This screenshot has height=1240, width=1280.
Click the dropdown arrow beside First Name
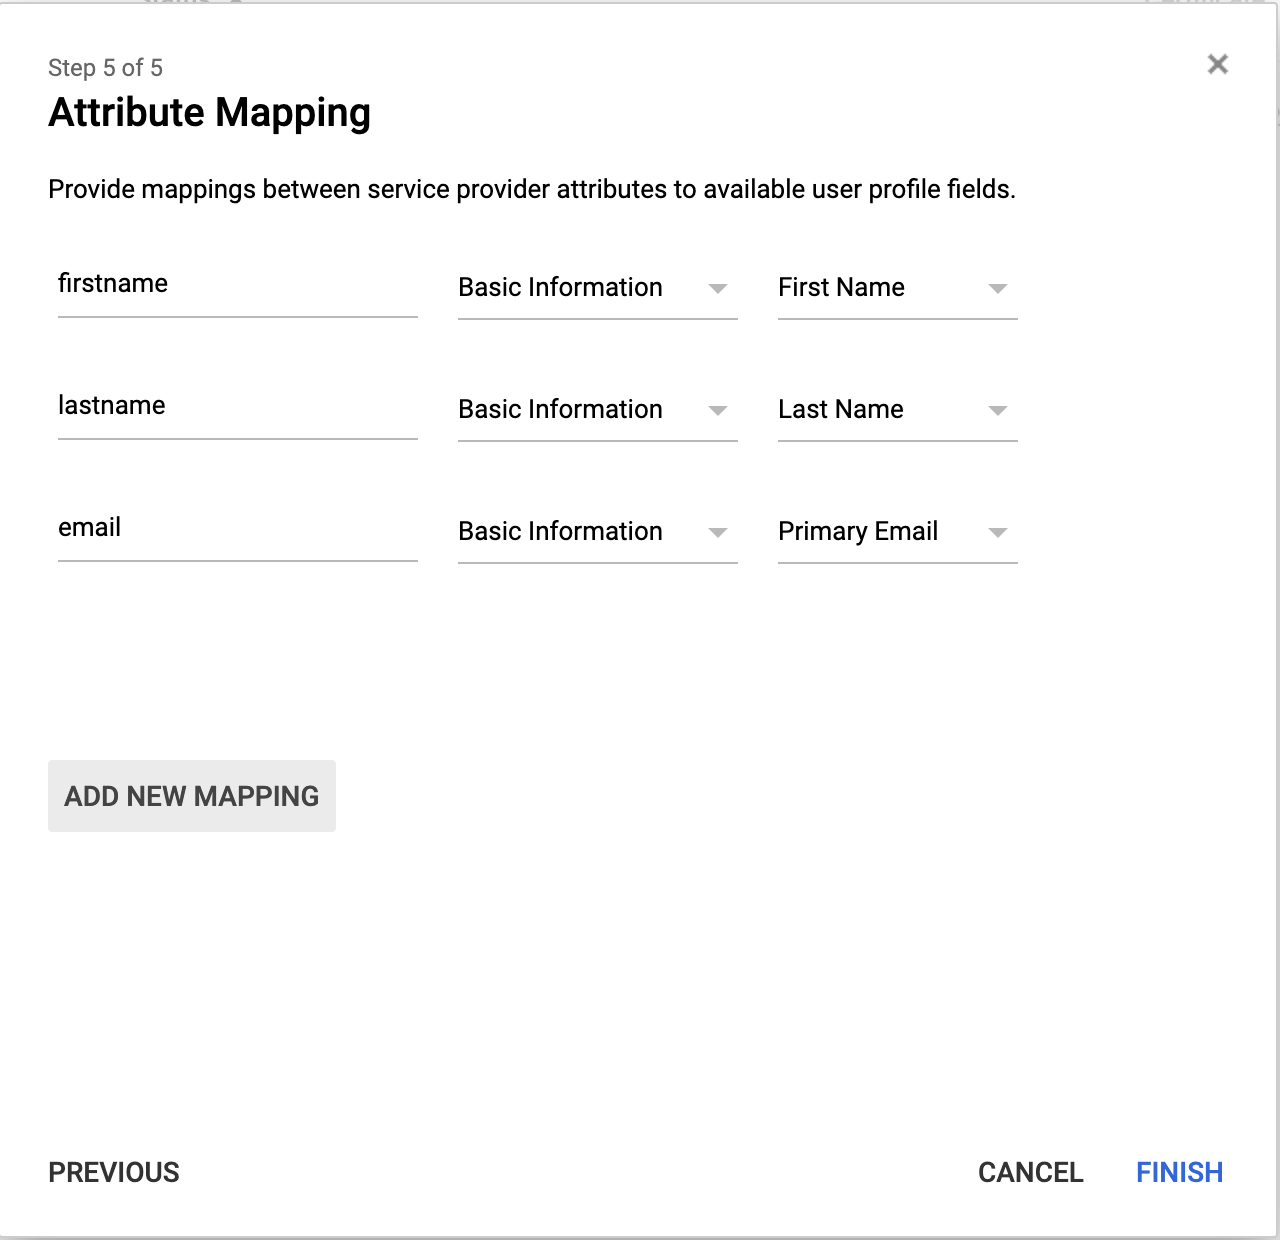click(998, 289)
